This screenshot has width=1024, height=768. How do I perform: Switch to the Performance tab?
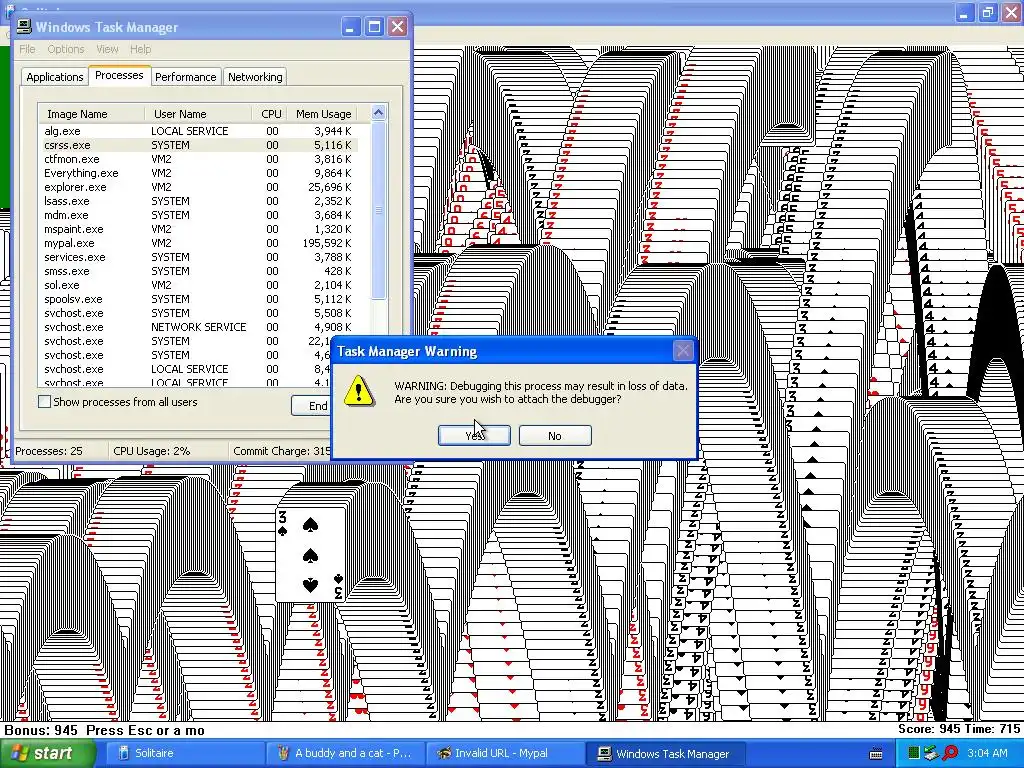click(x=185, y=77)
